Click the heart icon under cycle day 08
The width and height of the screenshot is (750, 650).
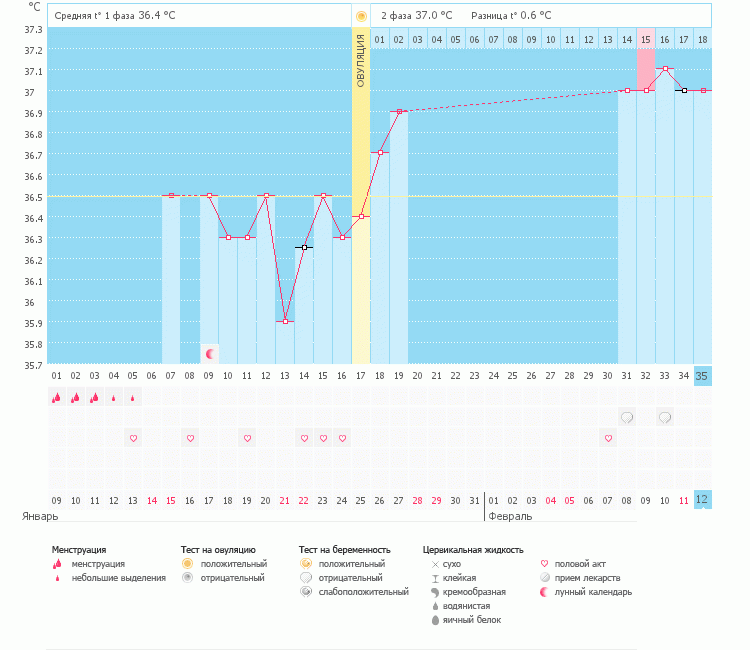(190, 438)
